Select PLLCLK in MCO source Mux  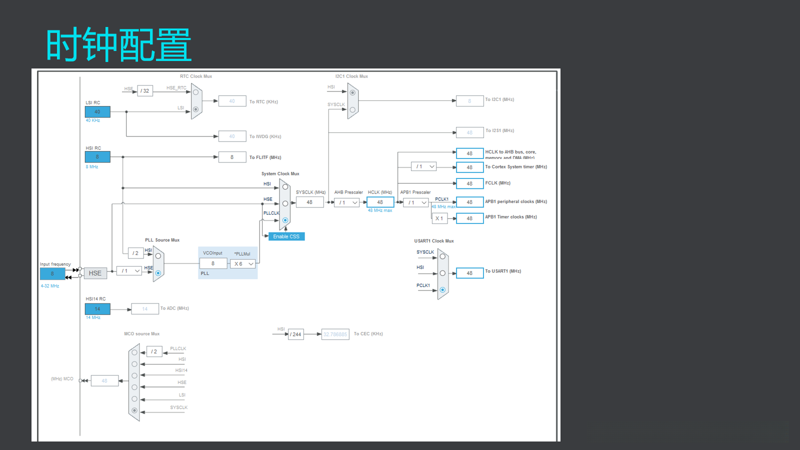click(x=134, y=352)
